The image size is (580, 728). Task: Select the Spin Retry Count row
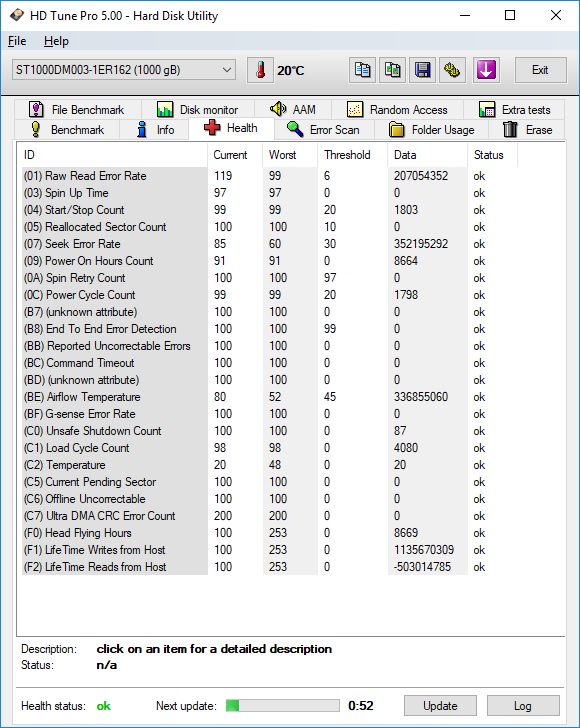(269, 278)
